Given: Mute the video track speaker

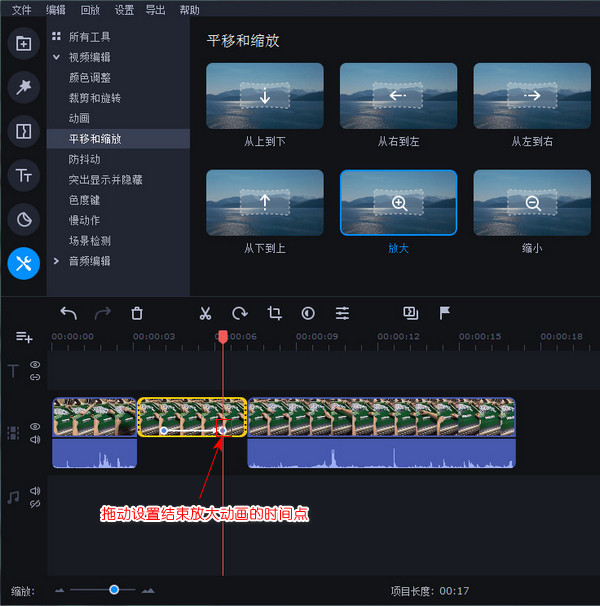Looking at the screenshot, I should [x=35, y=439].
